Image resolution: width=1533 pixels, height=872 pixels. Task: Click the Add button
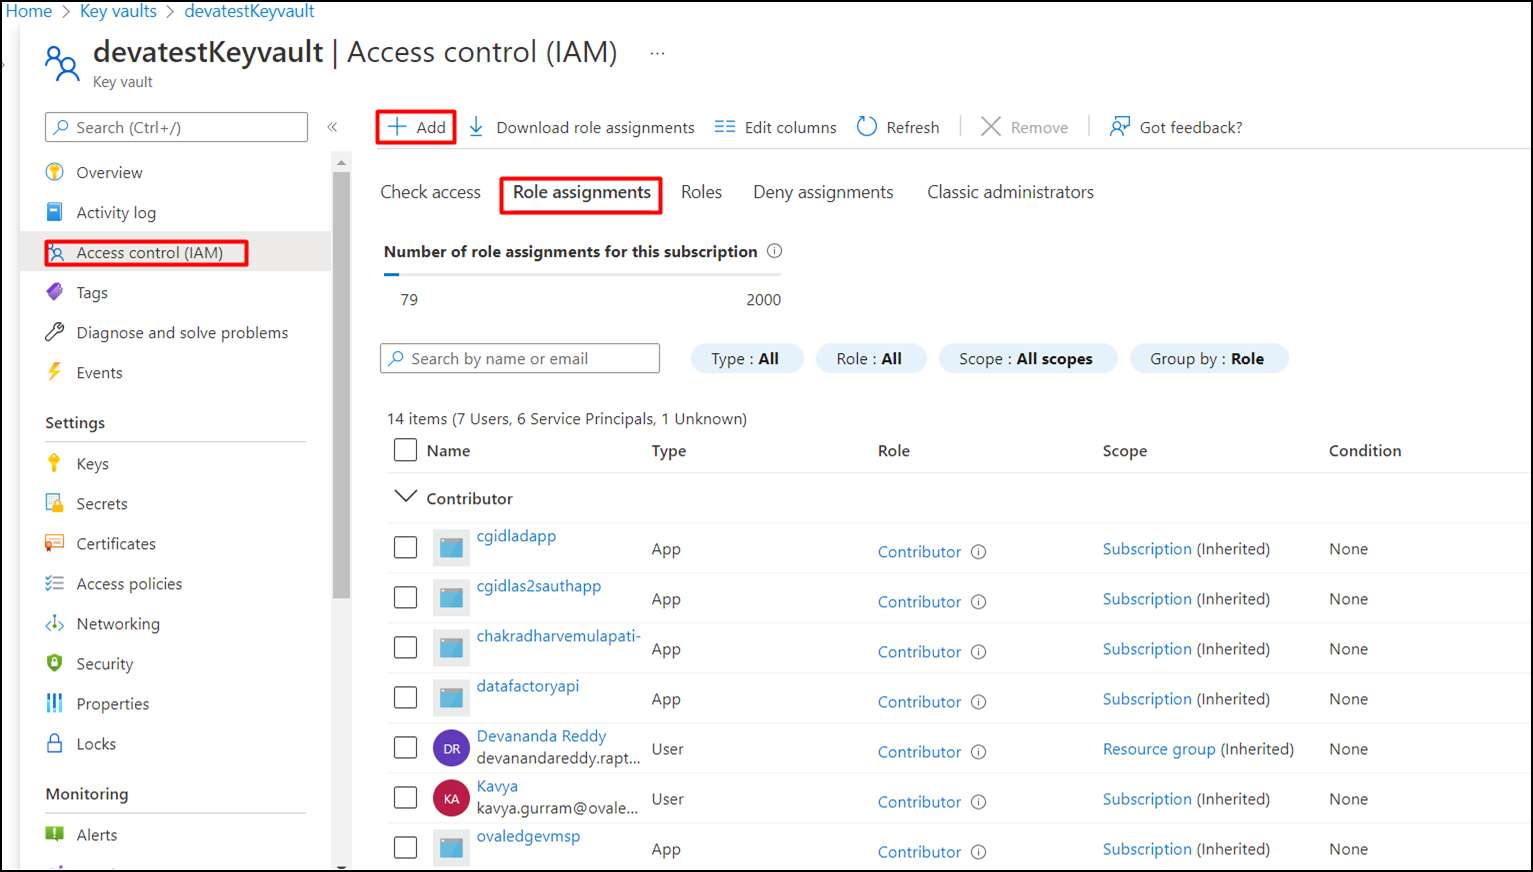point(417,127)
